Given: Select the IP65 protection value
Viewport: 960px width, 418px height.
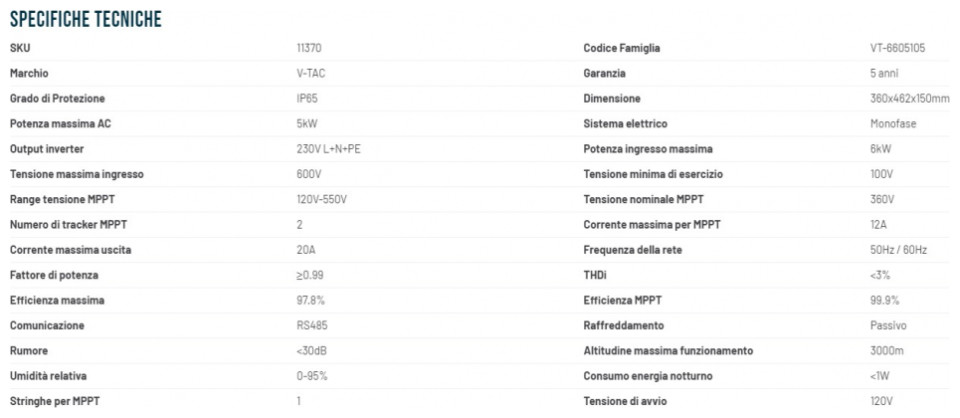Looking at the screenshot, I should pos(307,99).
